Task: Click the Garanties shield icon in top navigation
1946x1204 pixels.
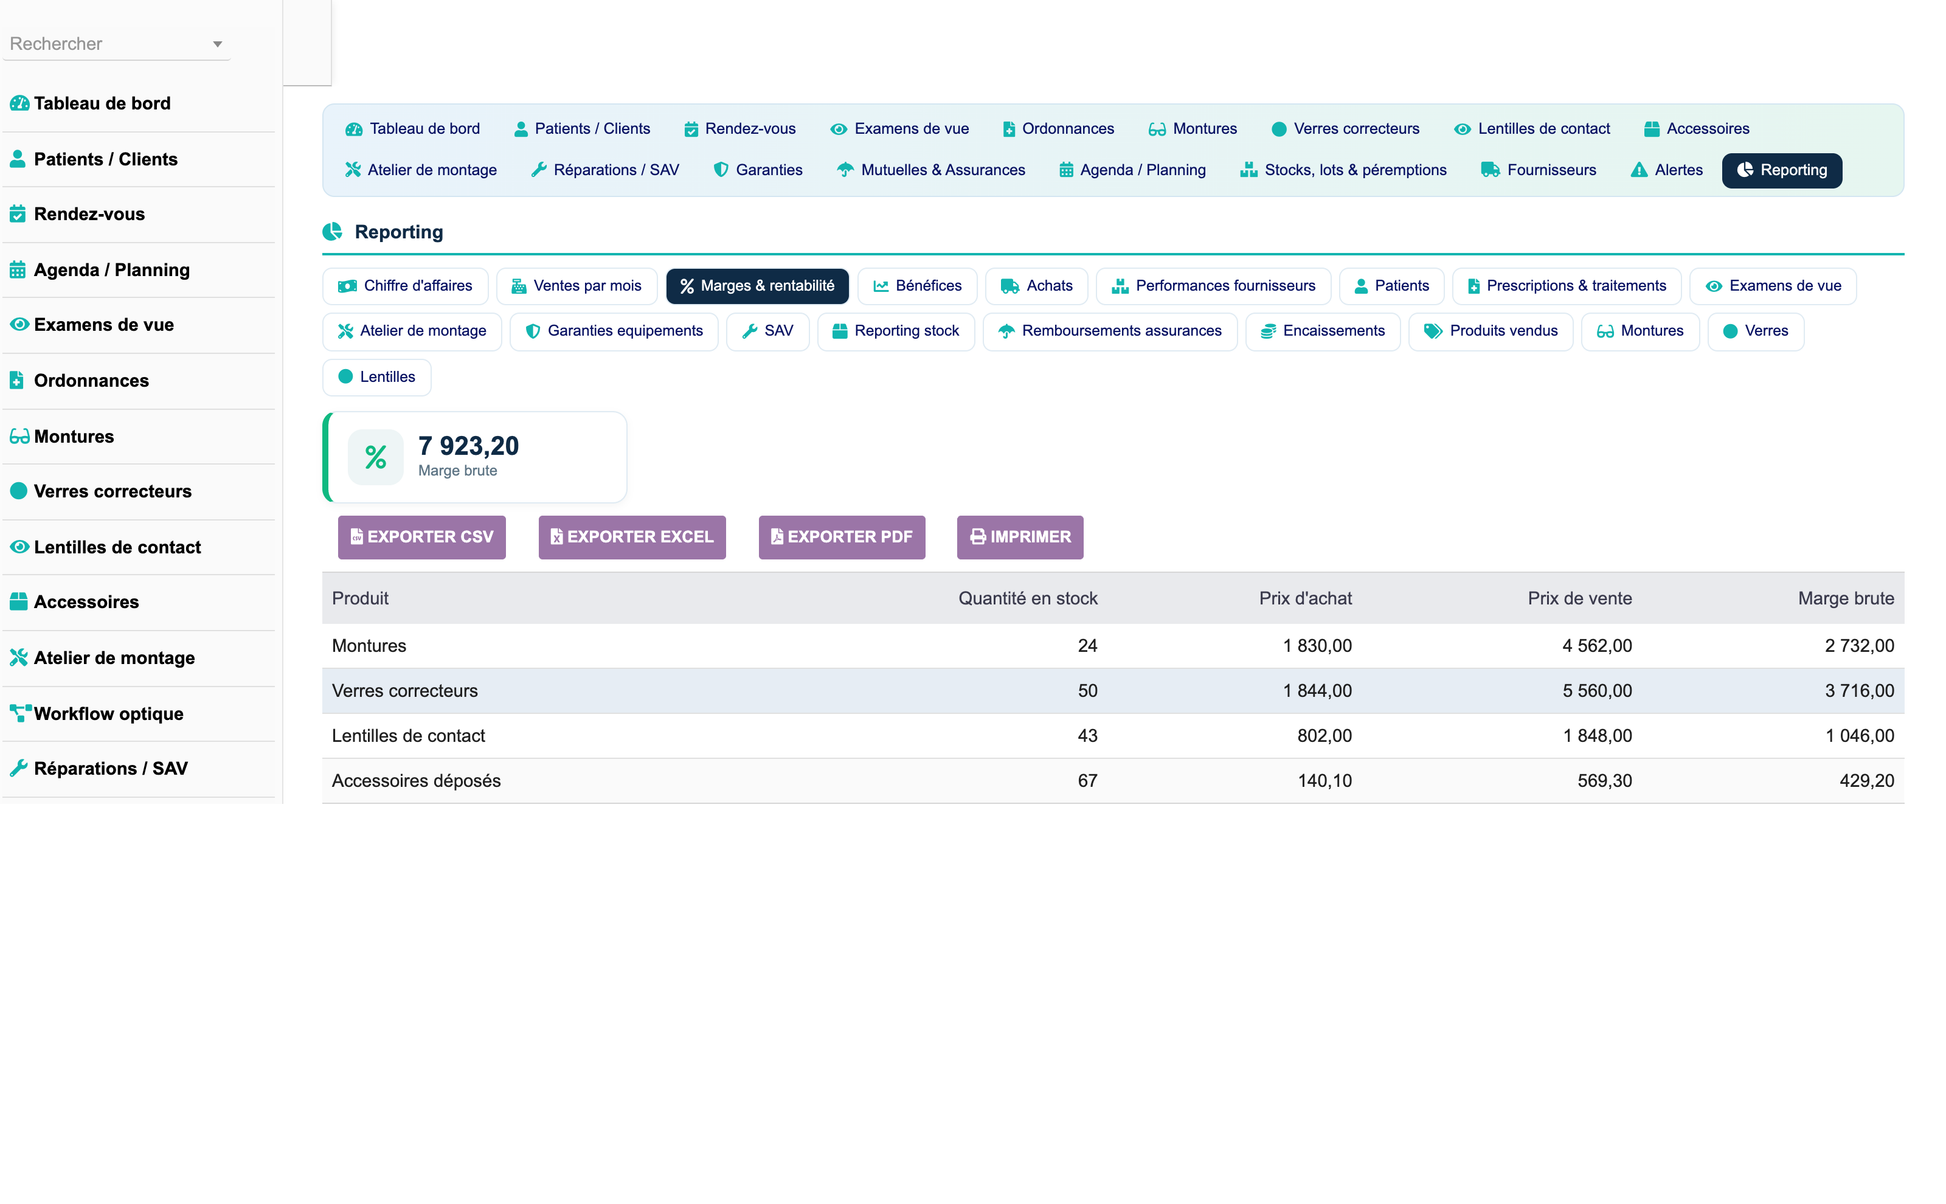Action: click(x=721, y=170)
